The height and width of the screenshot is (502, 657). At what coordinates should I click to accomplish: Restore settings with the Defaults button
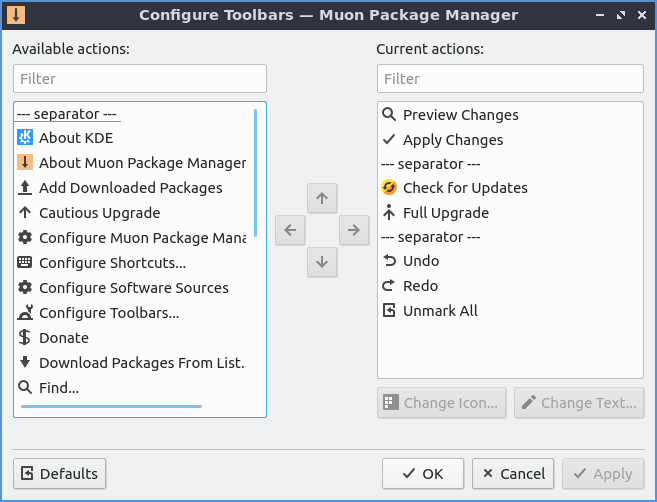[x=60, y=474]
